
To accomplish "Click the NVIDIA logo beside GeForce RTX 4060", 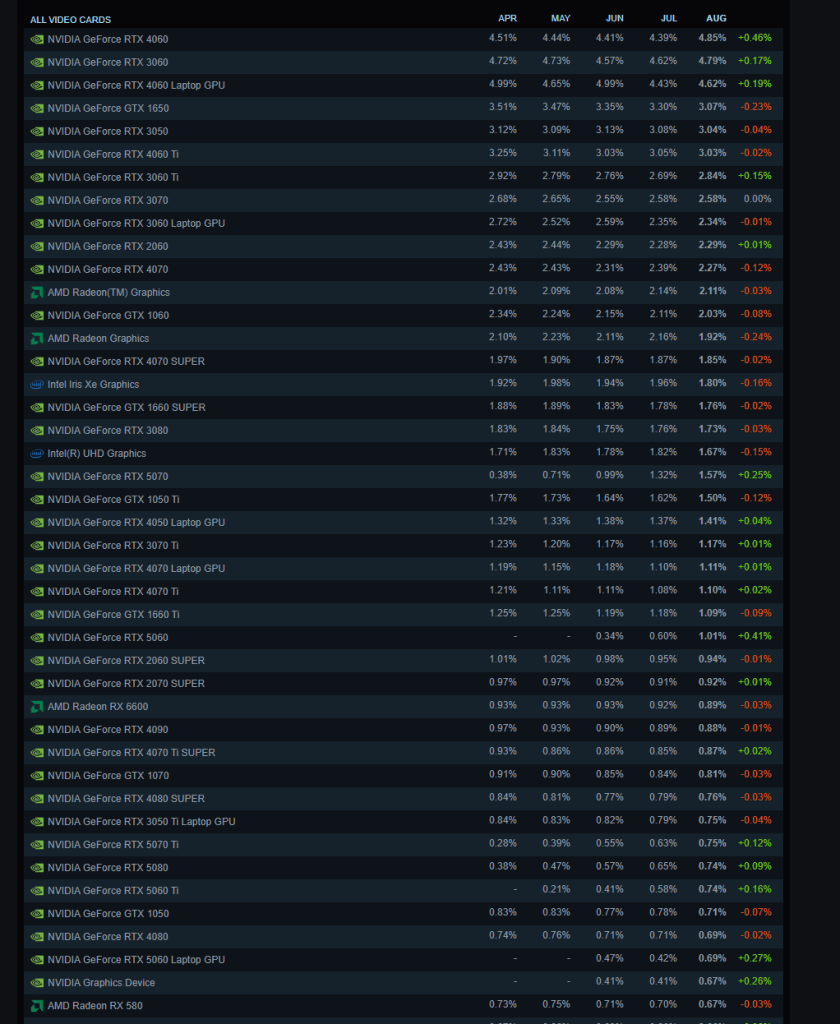I will click(37, 39).
